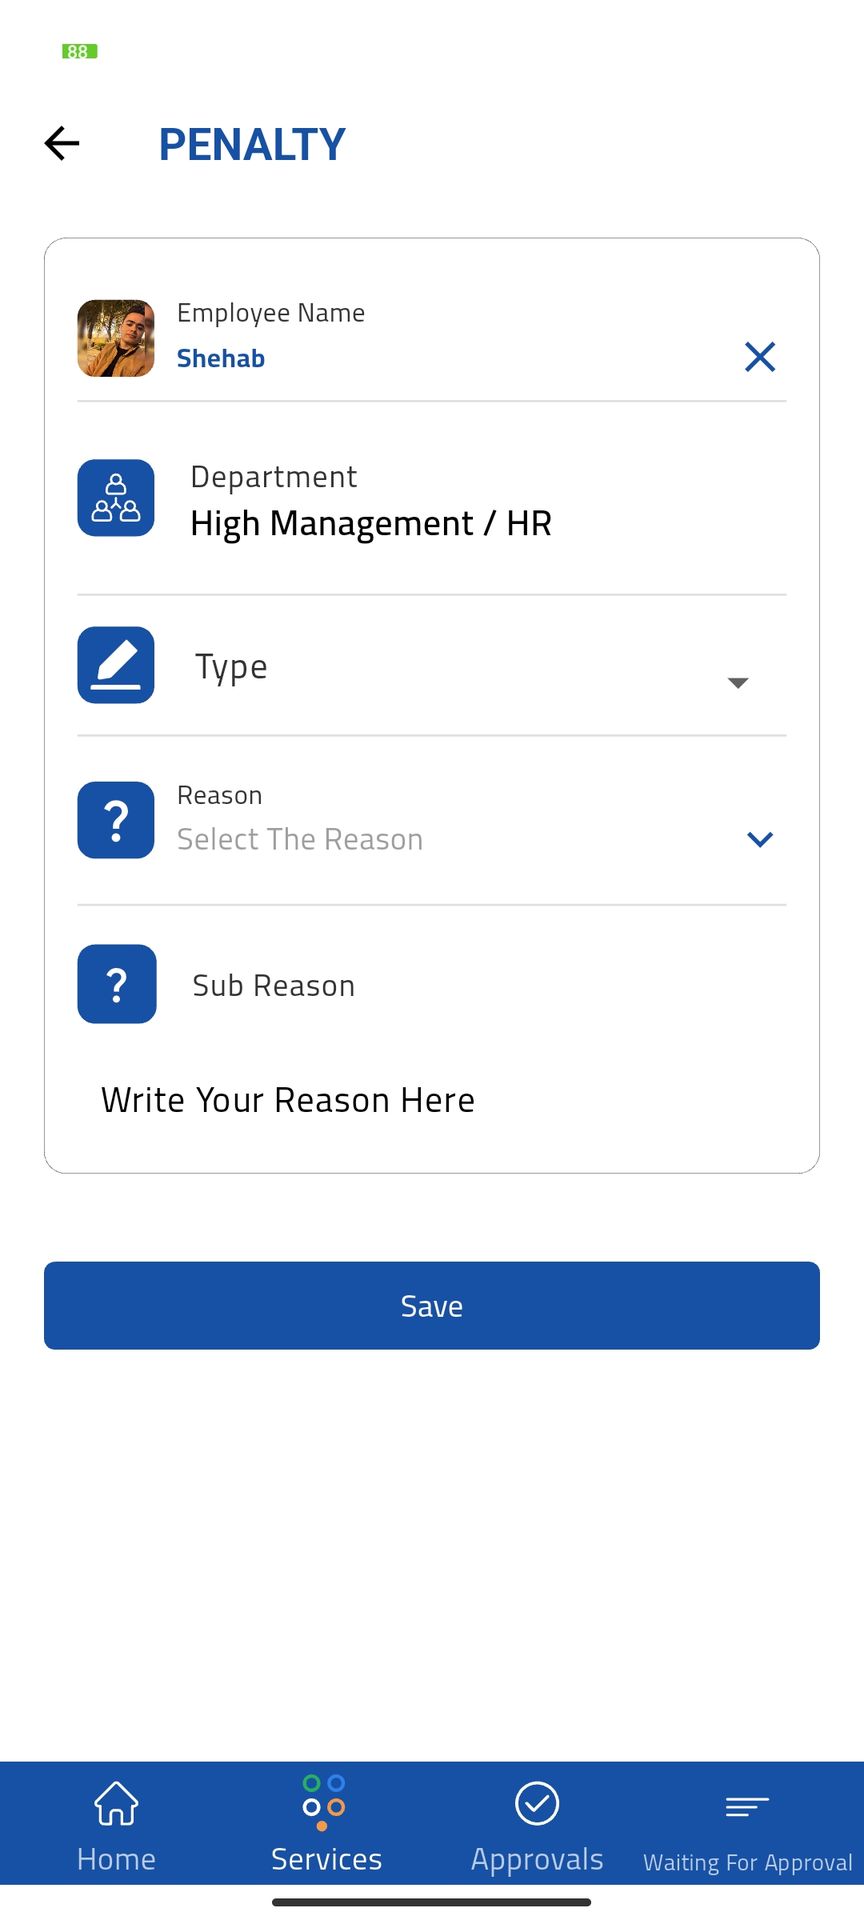The width and height of the screenshot is (864, 1920).
Task: Tap the employee name Shehab
Action: coord(221,358)
